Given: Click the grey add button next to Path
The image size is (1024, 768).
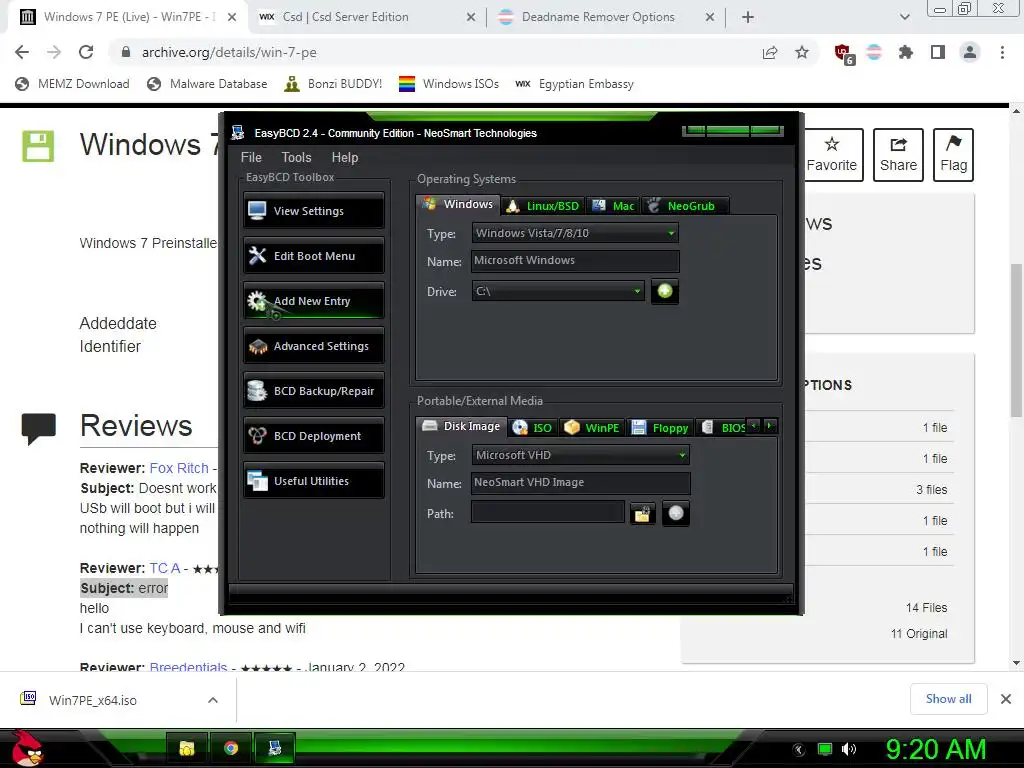Looking at the screenshot, I should (676, 513).
